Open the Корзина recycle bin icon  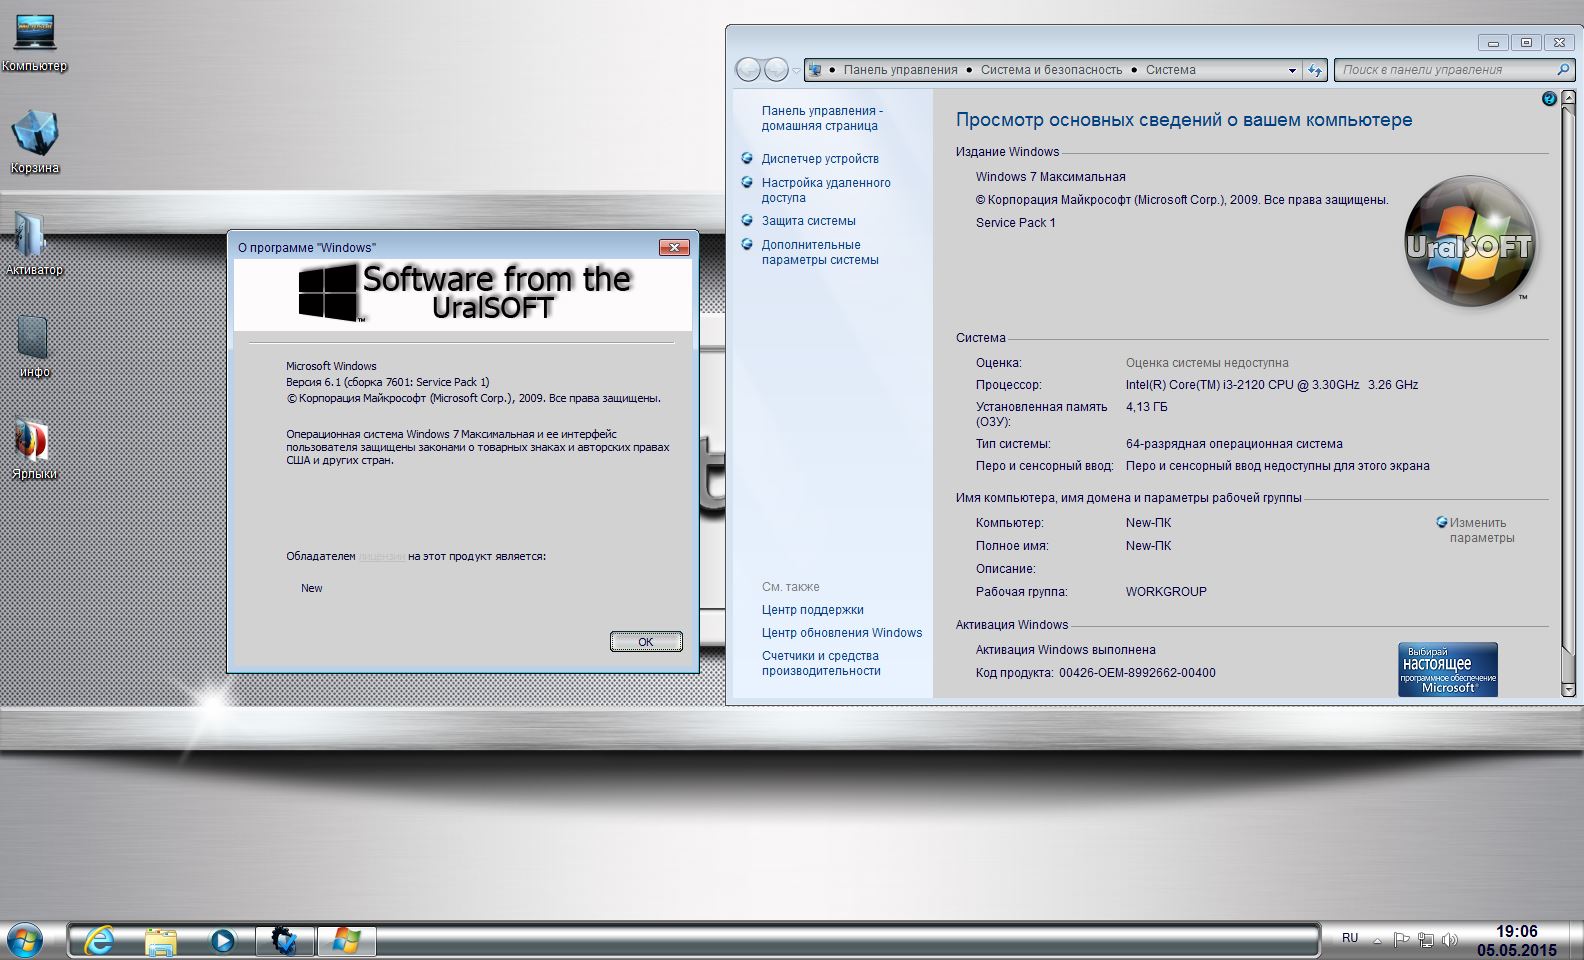point(34,141)
